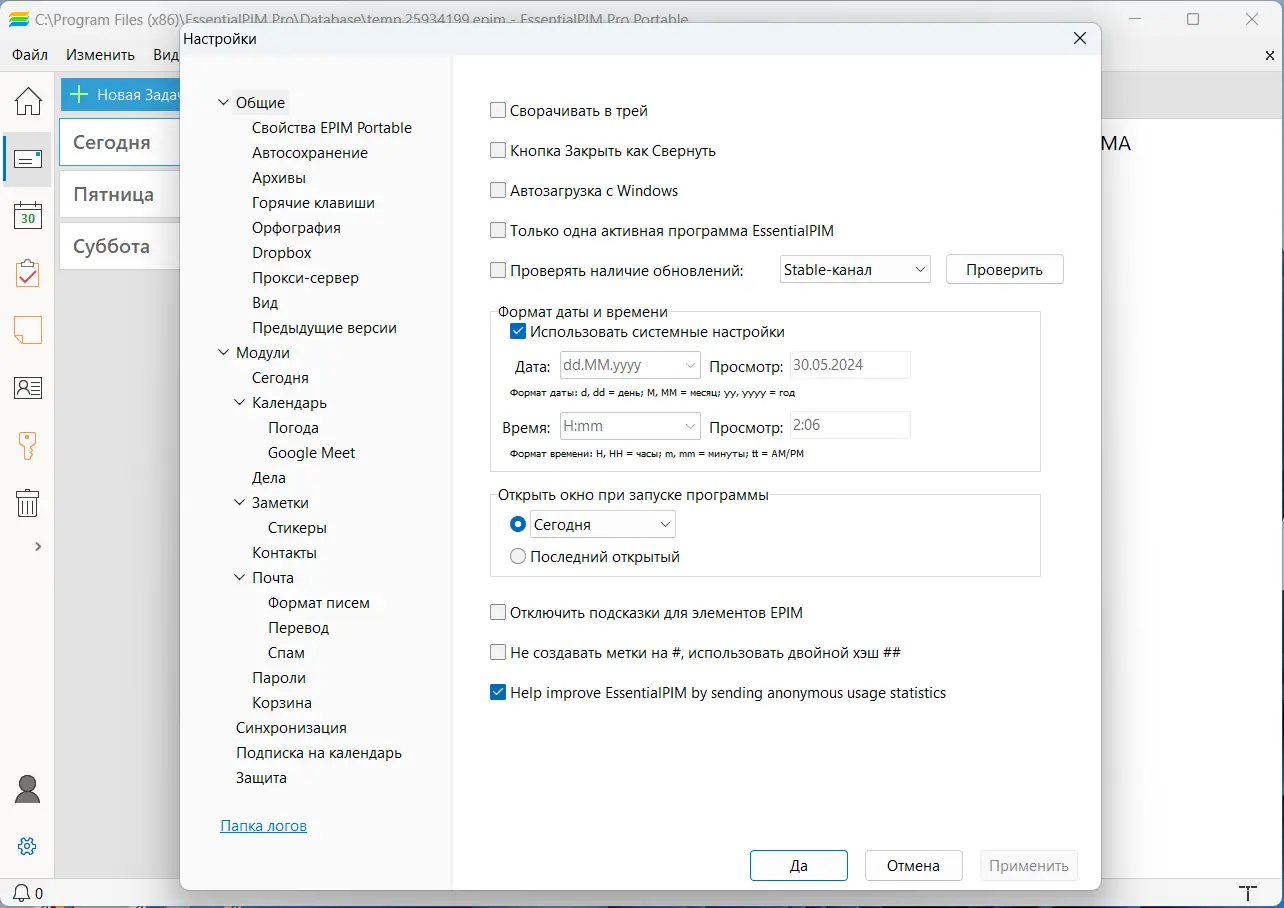The height and width of the screenshot is (908, 1284).
Task: Select Прокси-сервер in settings tree
Action: click(305, 277)
